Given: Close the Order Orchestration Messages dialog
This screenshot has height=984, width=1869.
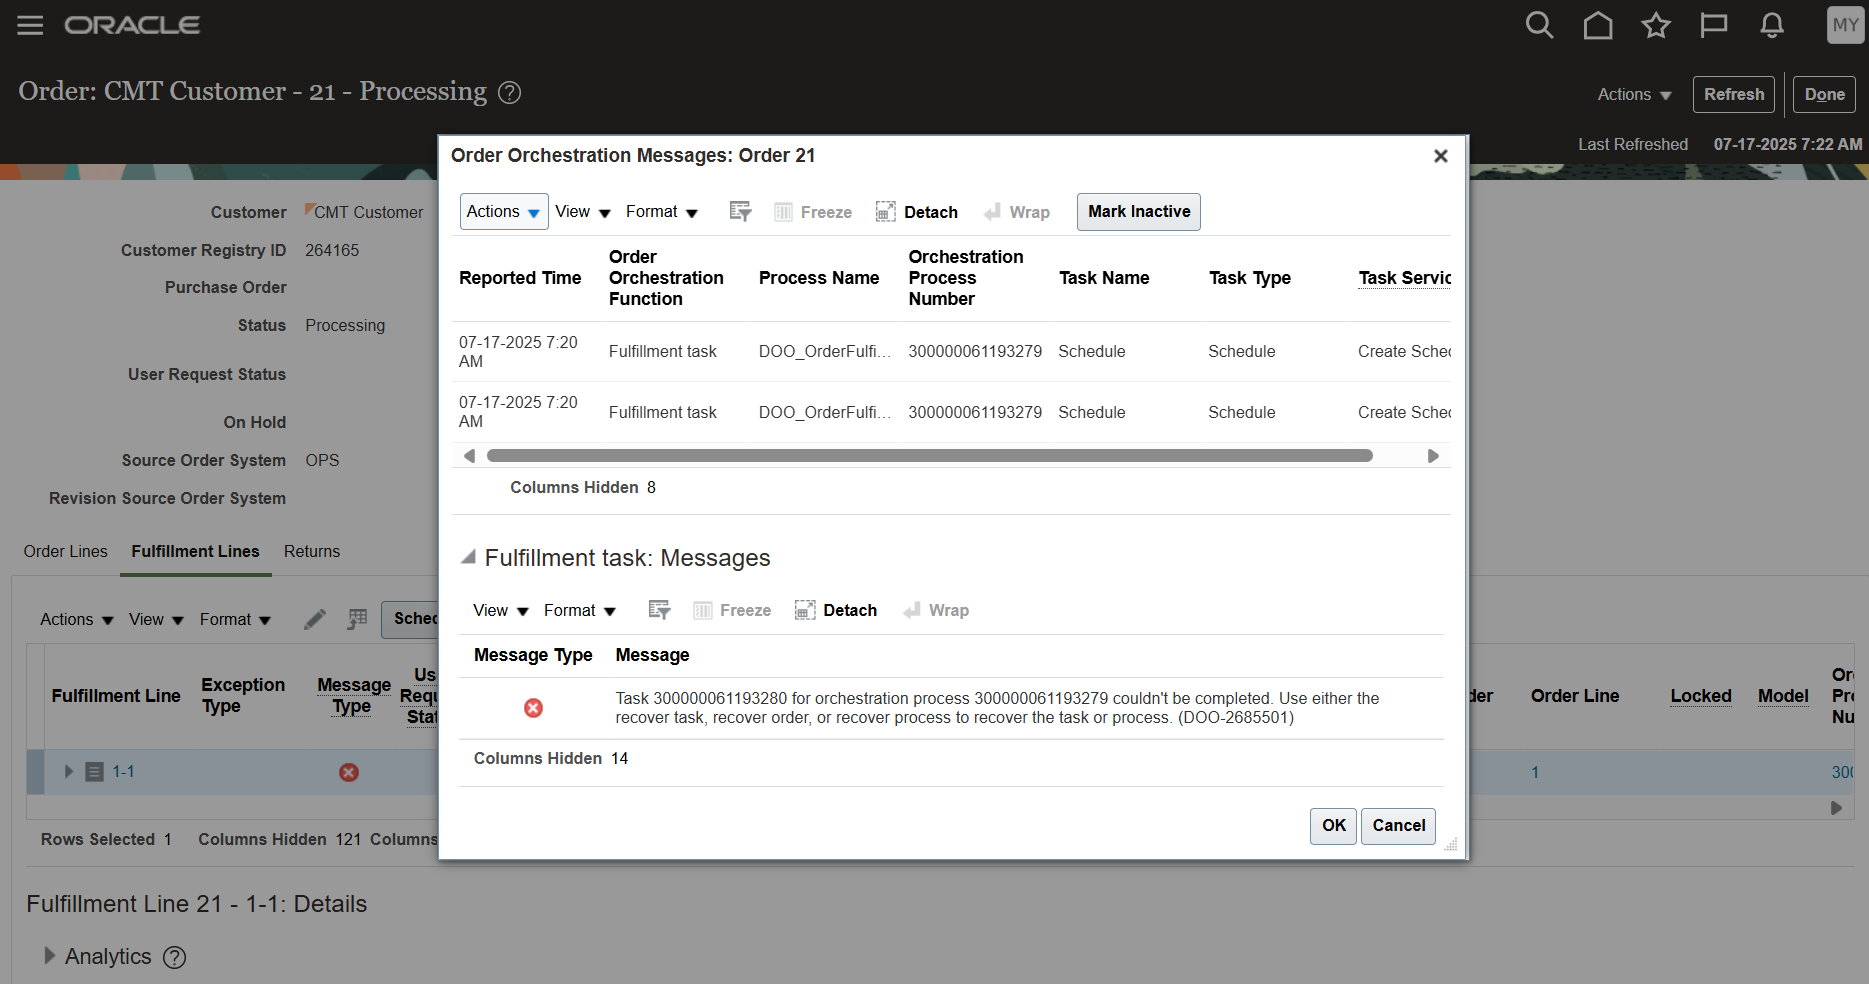Looking at the screenshot, I should (x=1441, y=156).
